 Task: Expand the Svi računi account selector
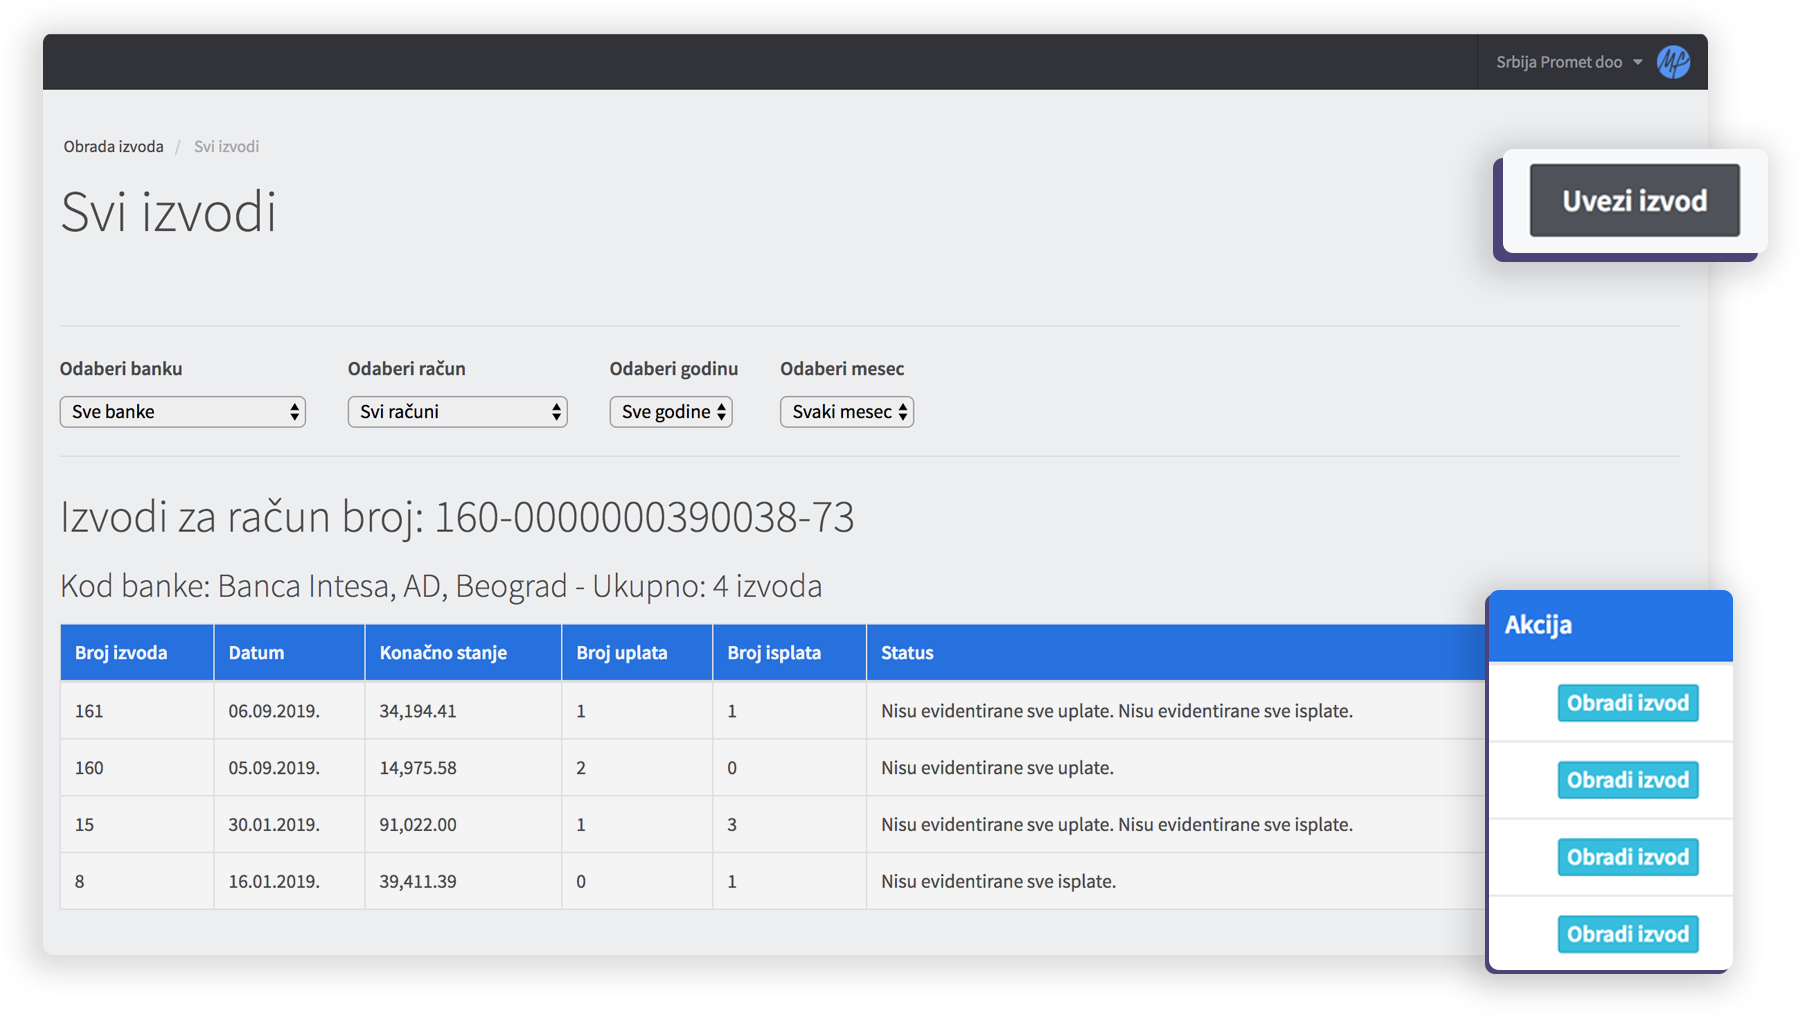tap(457, 412)
